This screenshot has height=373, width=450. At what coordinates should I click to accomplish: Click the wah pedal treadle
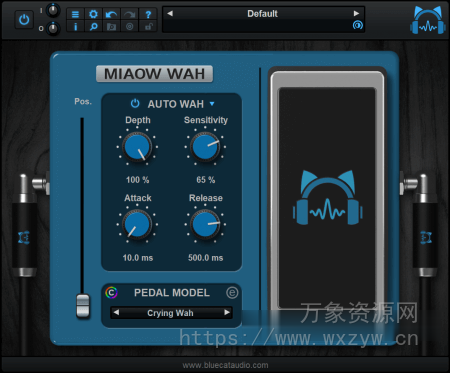tap(327, 198)
